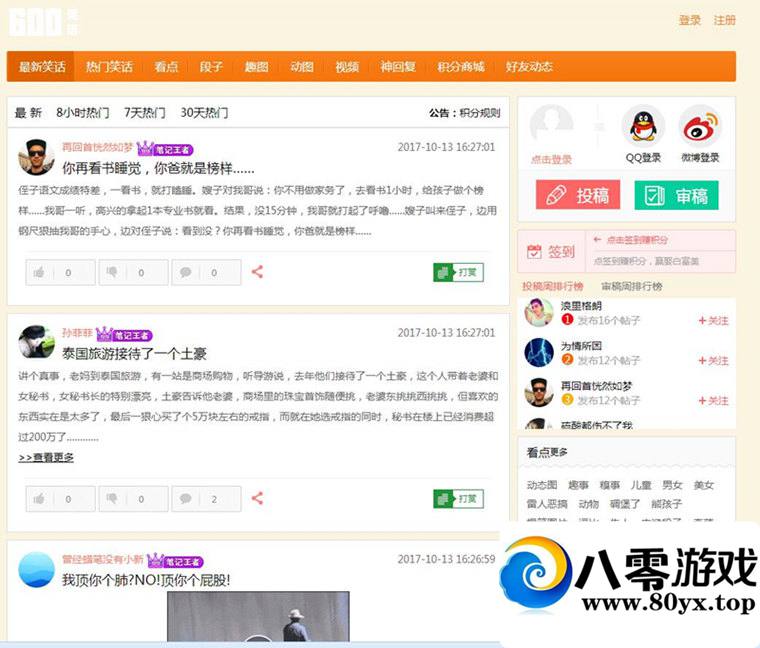Switch to 审稿周排行榜 ranking tab
This screenshot has height=648, width=760.
point(631,286)
